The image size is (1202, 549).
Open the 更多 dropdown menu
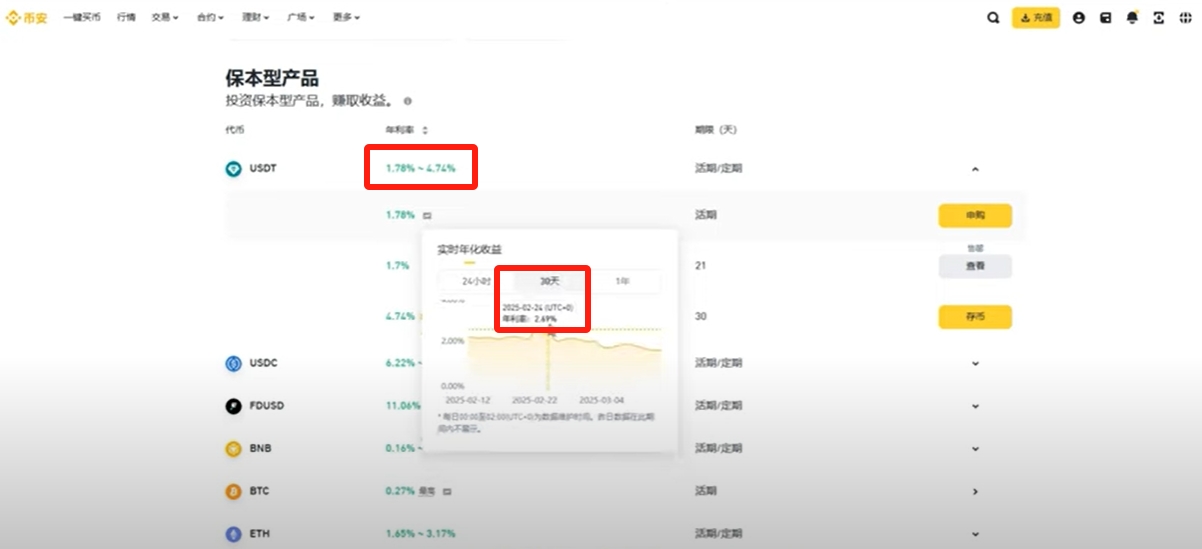[346, 17]
